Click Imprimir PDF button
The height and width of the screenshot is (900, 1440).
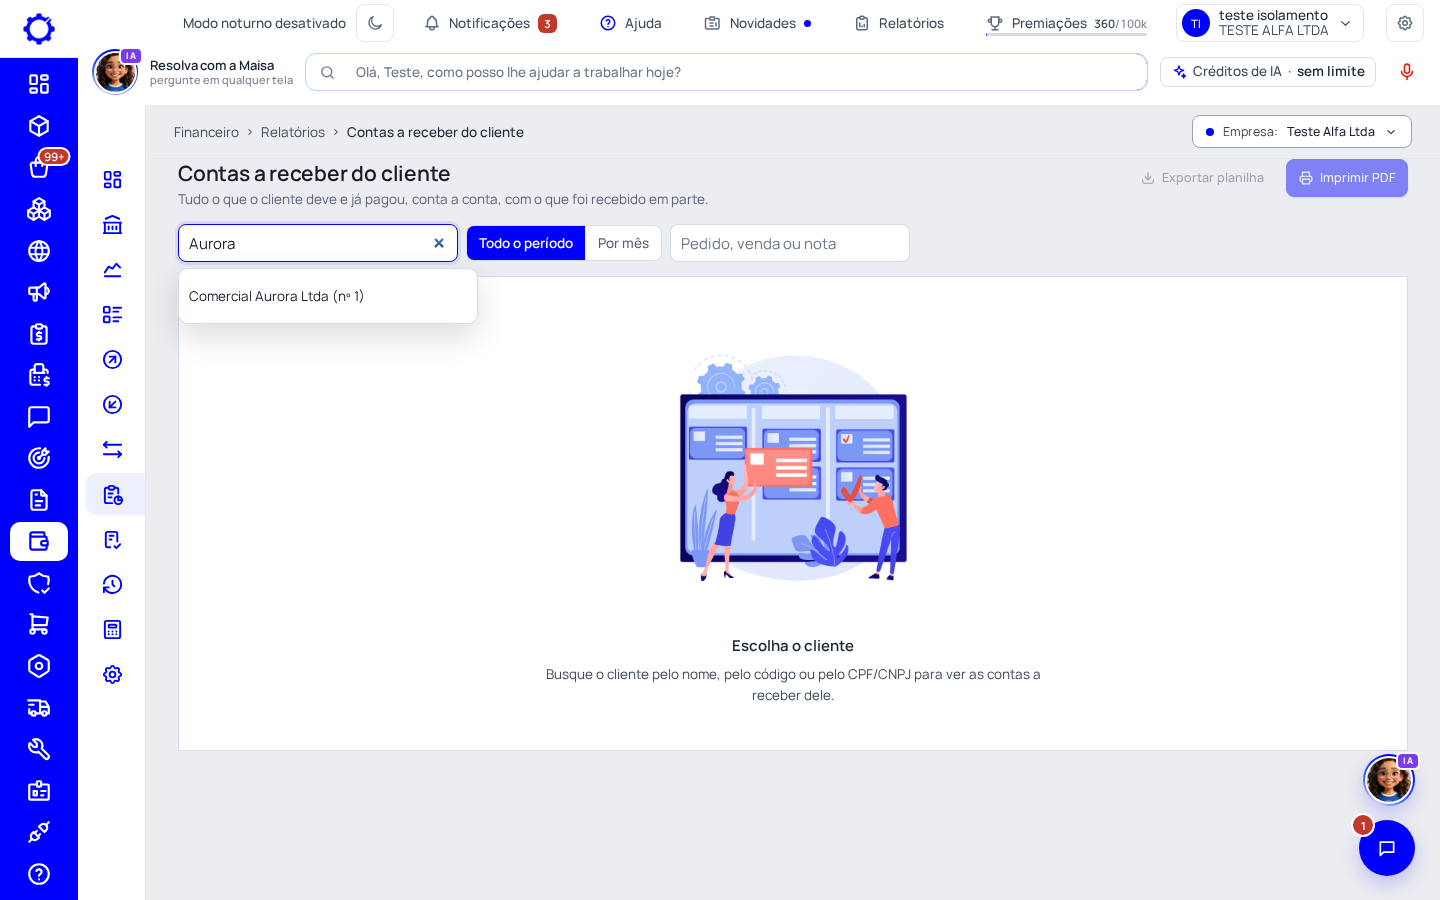tap(1347, 178)
